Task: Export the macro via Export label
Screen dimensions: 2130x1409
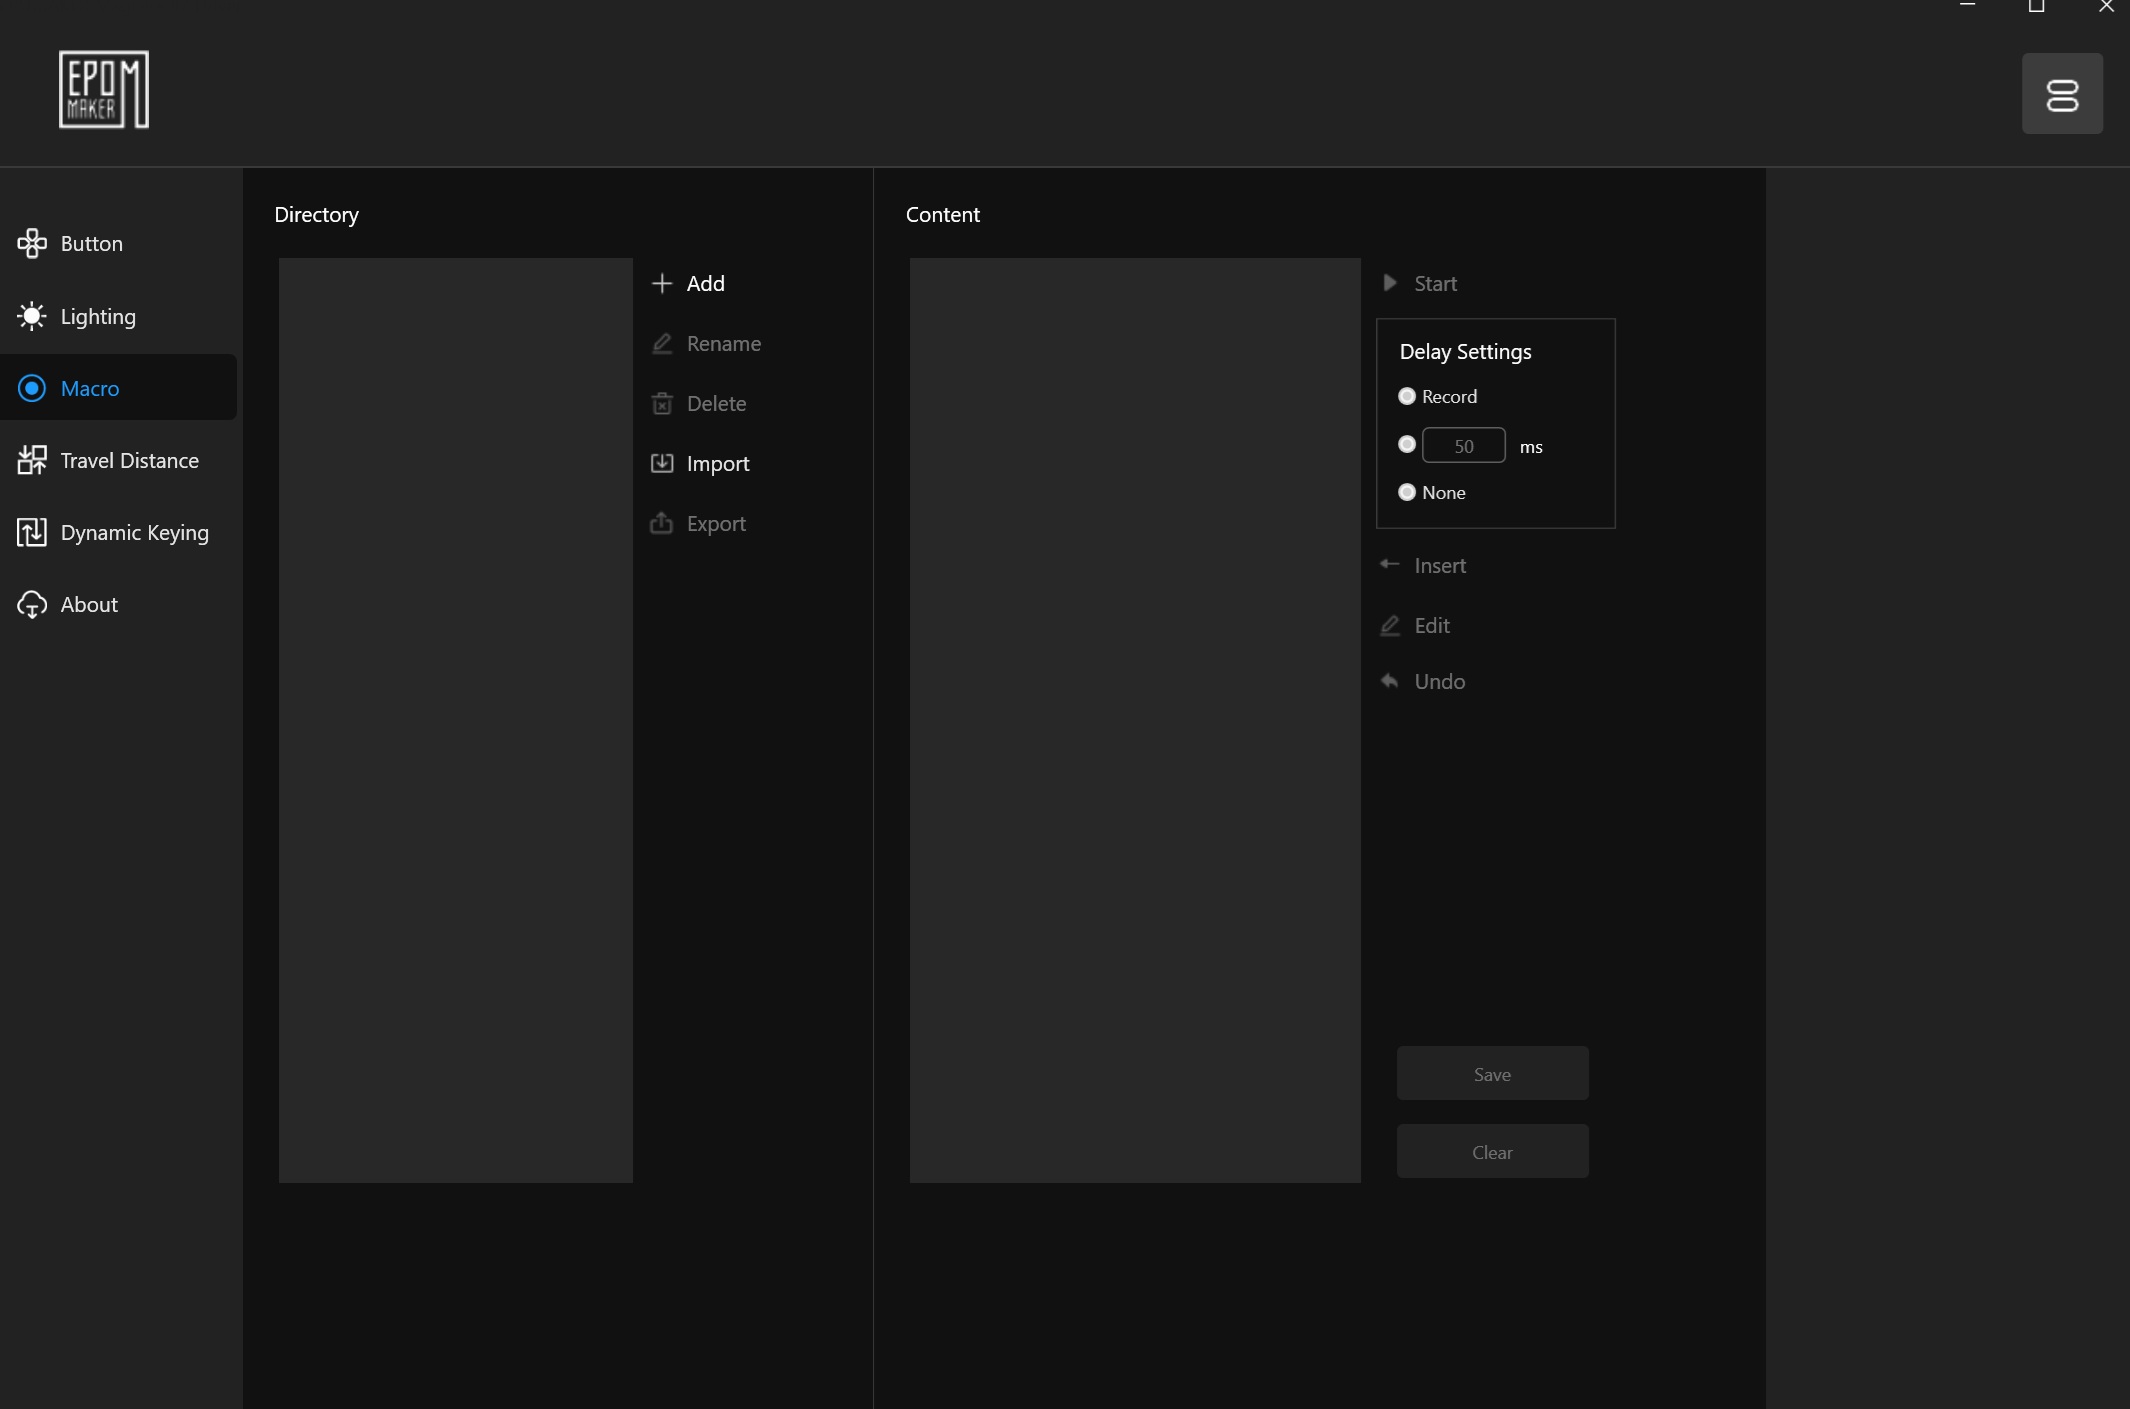Action: coord(716,523)
